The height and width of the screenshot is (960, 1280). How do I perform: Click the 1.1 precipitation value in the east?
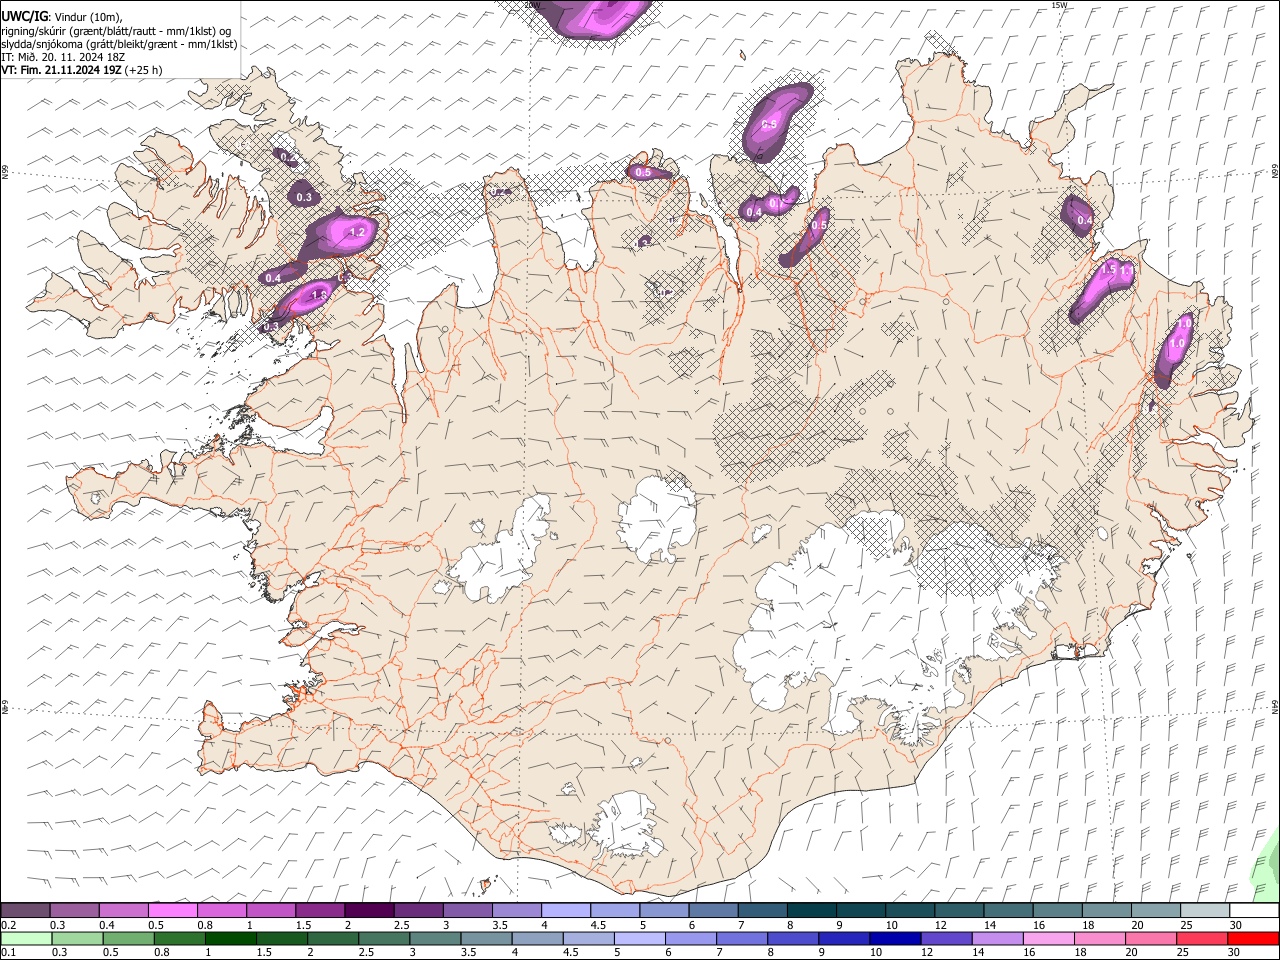[1126, 271]
